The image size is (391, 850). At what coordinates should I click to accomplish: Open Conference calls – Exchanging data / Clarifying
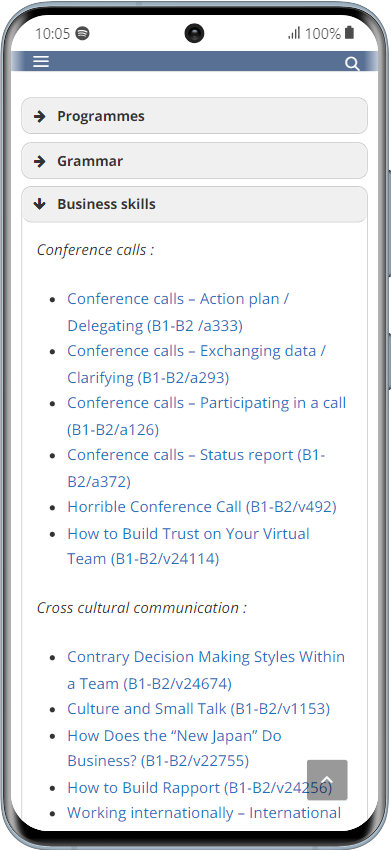[x=196, y=364]
